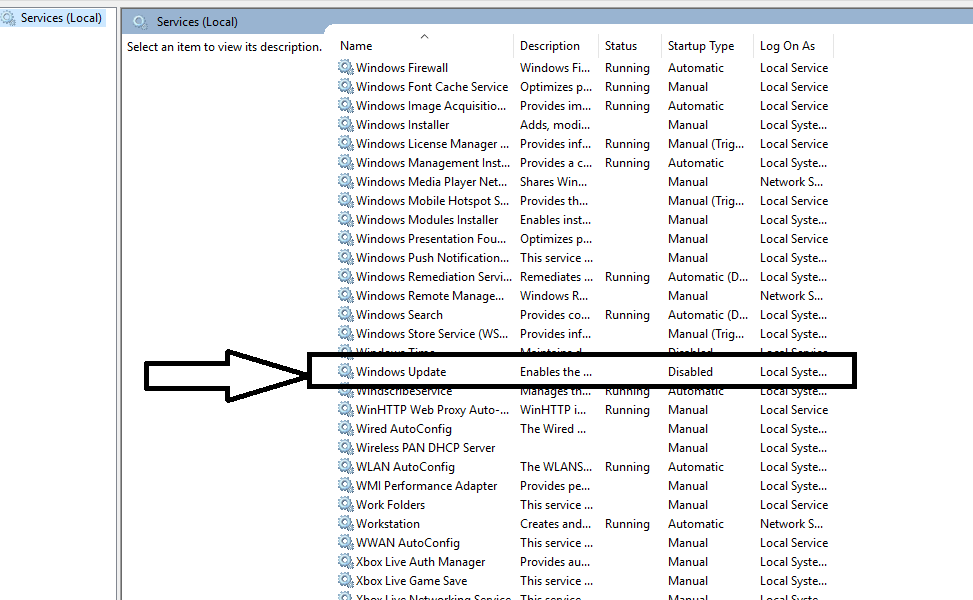Sort the list by Startup Type column

click(x=700, y=46)
